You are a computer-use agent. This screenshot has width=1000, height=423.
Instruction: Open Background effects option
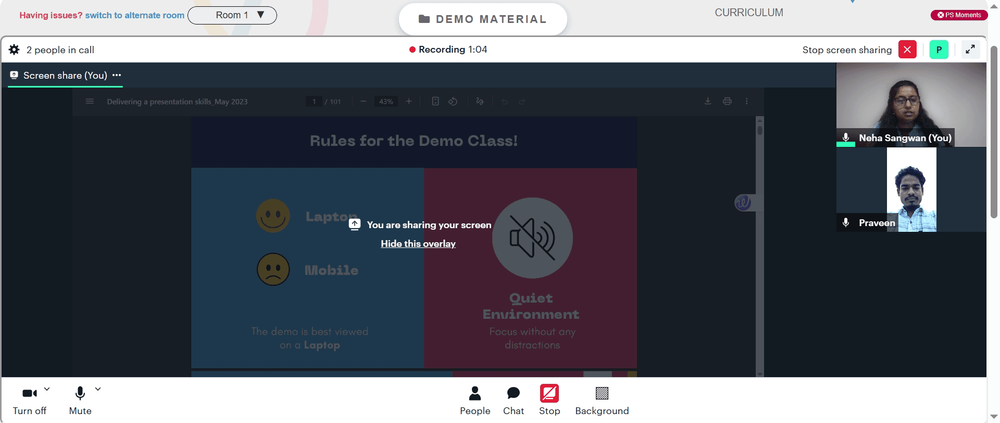602,401
